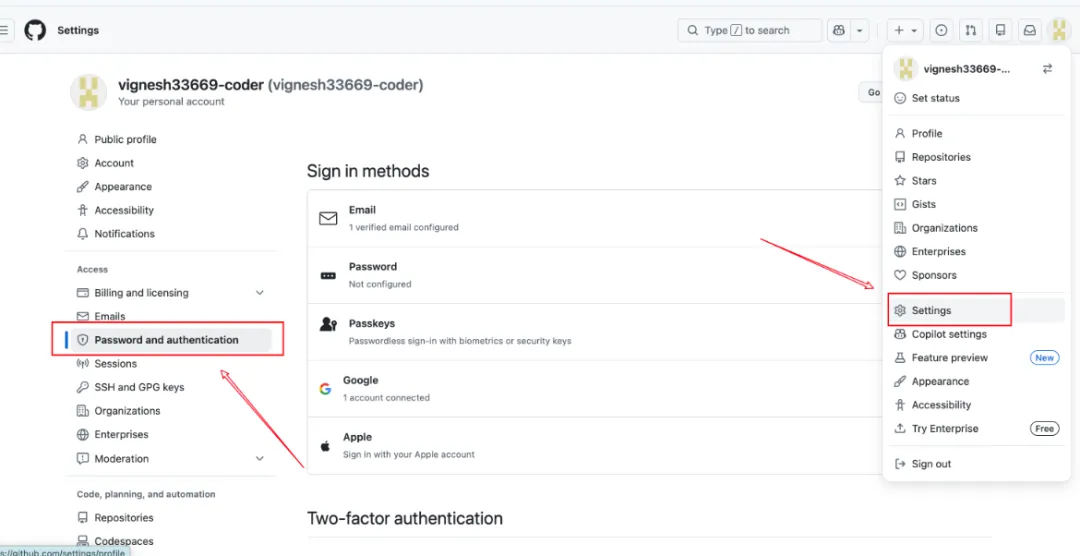Image resolution: width=1080 pixels, height=556 pixels.
Task: Choose Sign out from user menu
Action: pos(931,464)
